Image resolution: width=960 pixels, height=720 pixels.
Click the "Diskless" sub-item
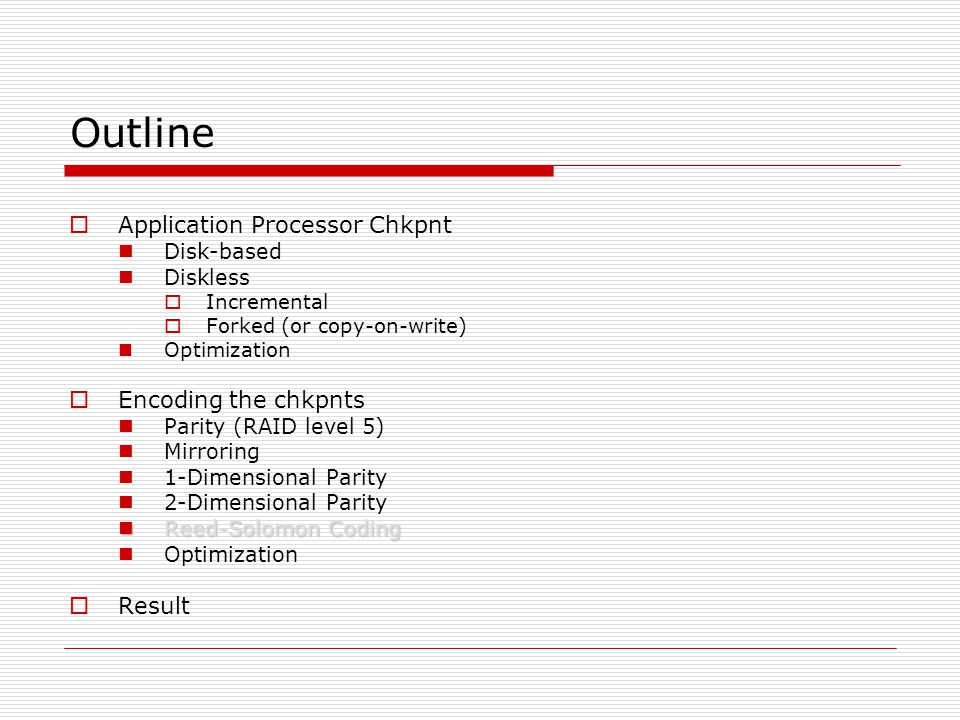click(x=207, y=277)
